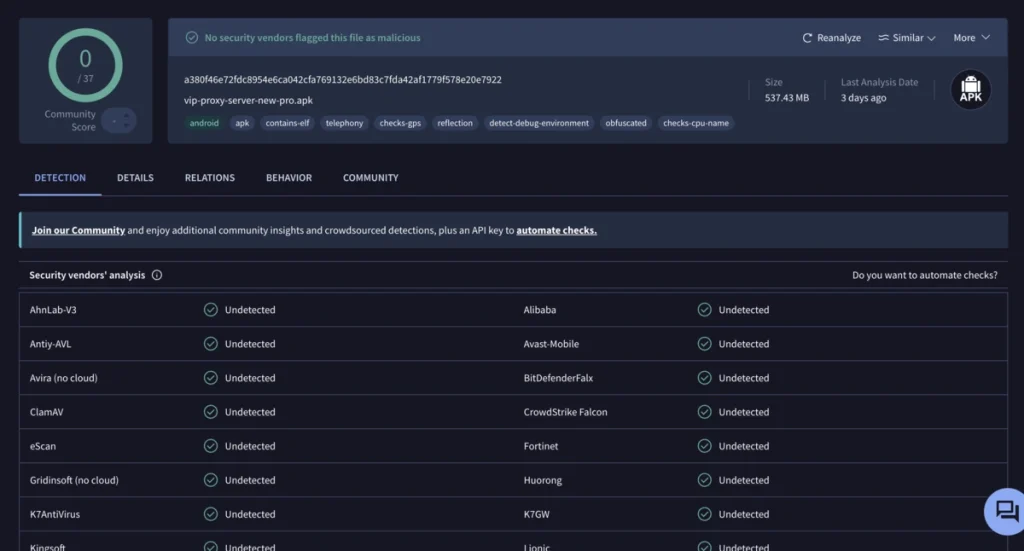Click the K7AntiVirus vendor name
This screenshot has width=1024, height=551.
tap(55, 514)
